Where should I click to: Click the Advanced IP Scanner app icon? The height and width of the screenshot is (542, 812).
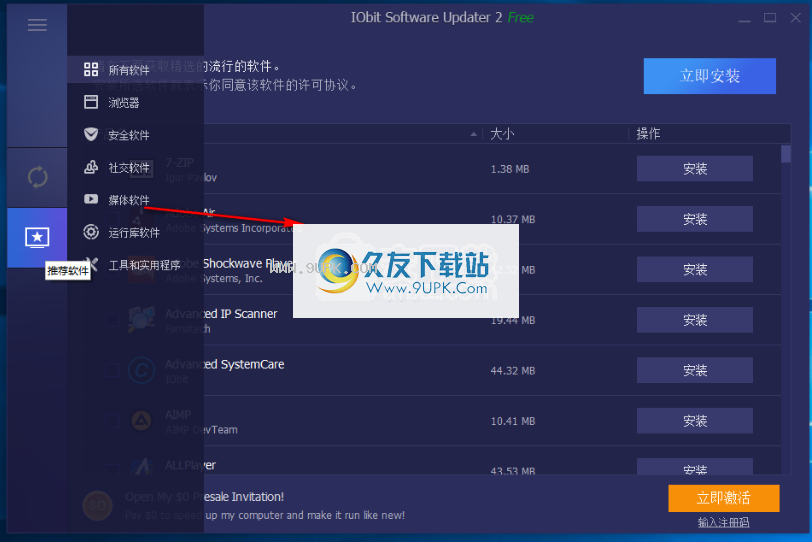pos(141,319)
